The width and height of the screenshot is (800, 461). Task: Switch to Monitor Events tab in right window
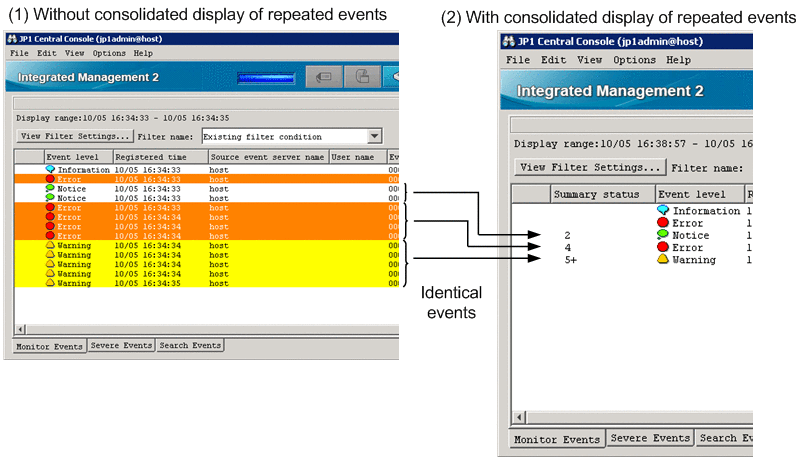point(557,439)
